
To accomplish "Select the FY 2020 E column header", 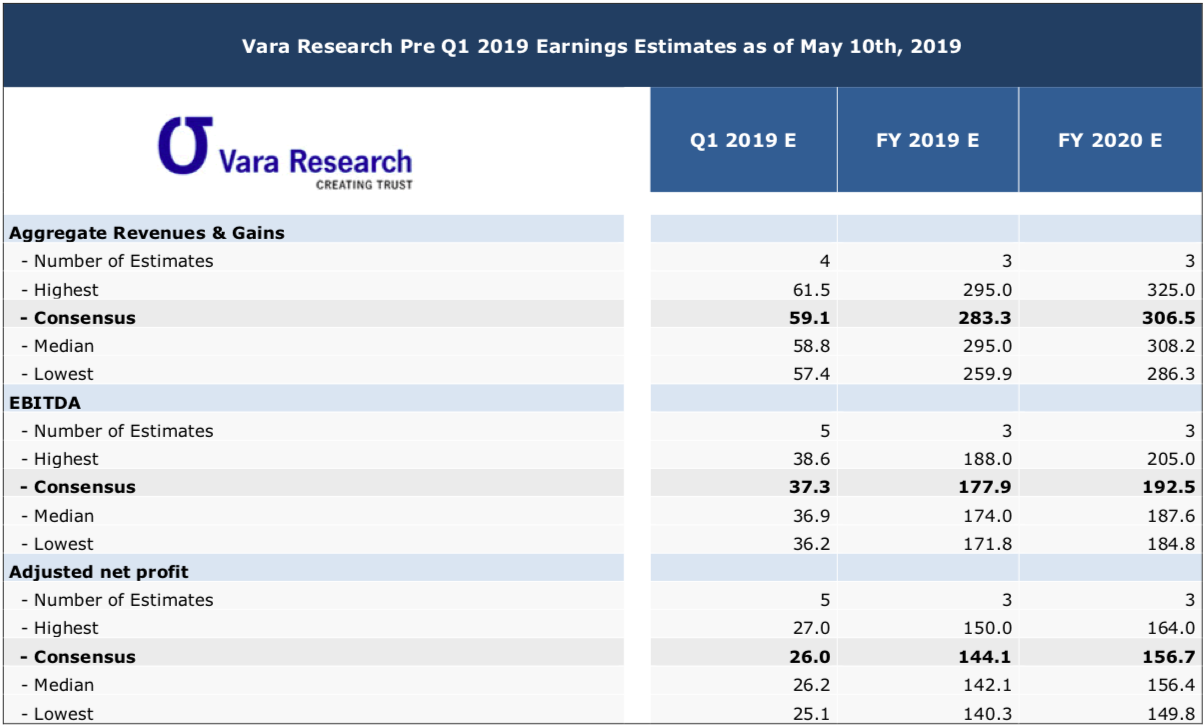I will [x=1110, y=141].
